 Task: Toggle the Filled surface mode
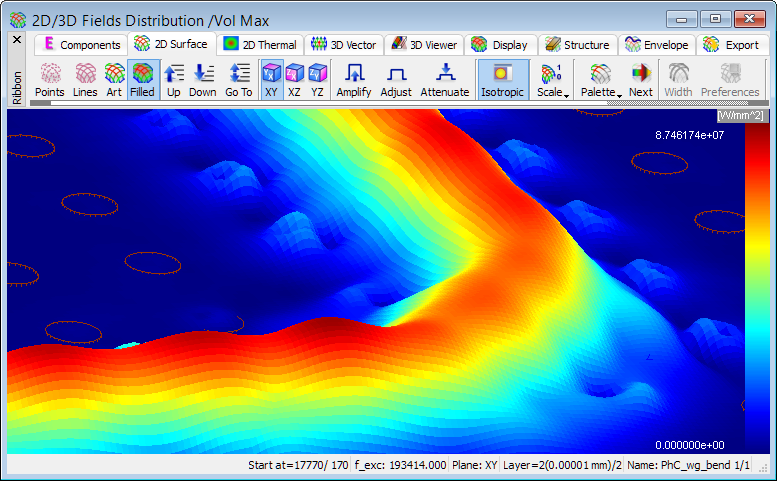tap(142, 80)
